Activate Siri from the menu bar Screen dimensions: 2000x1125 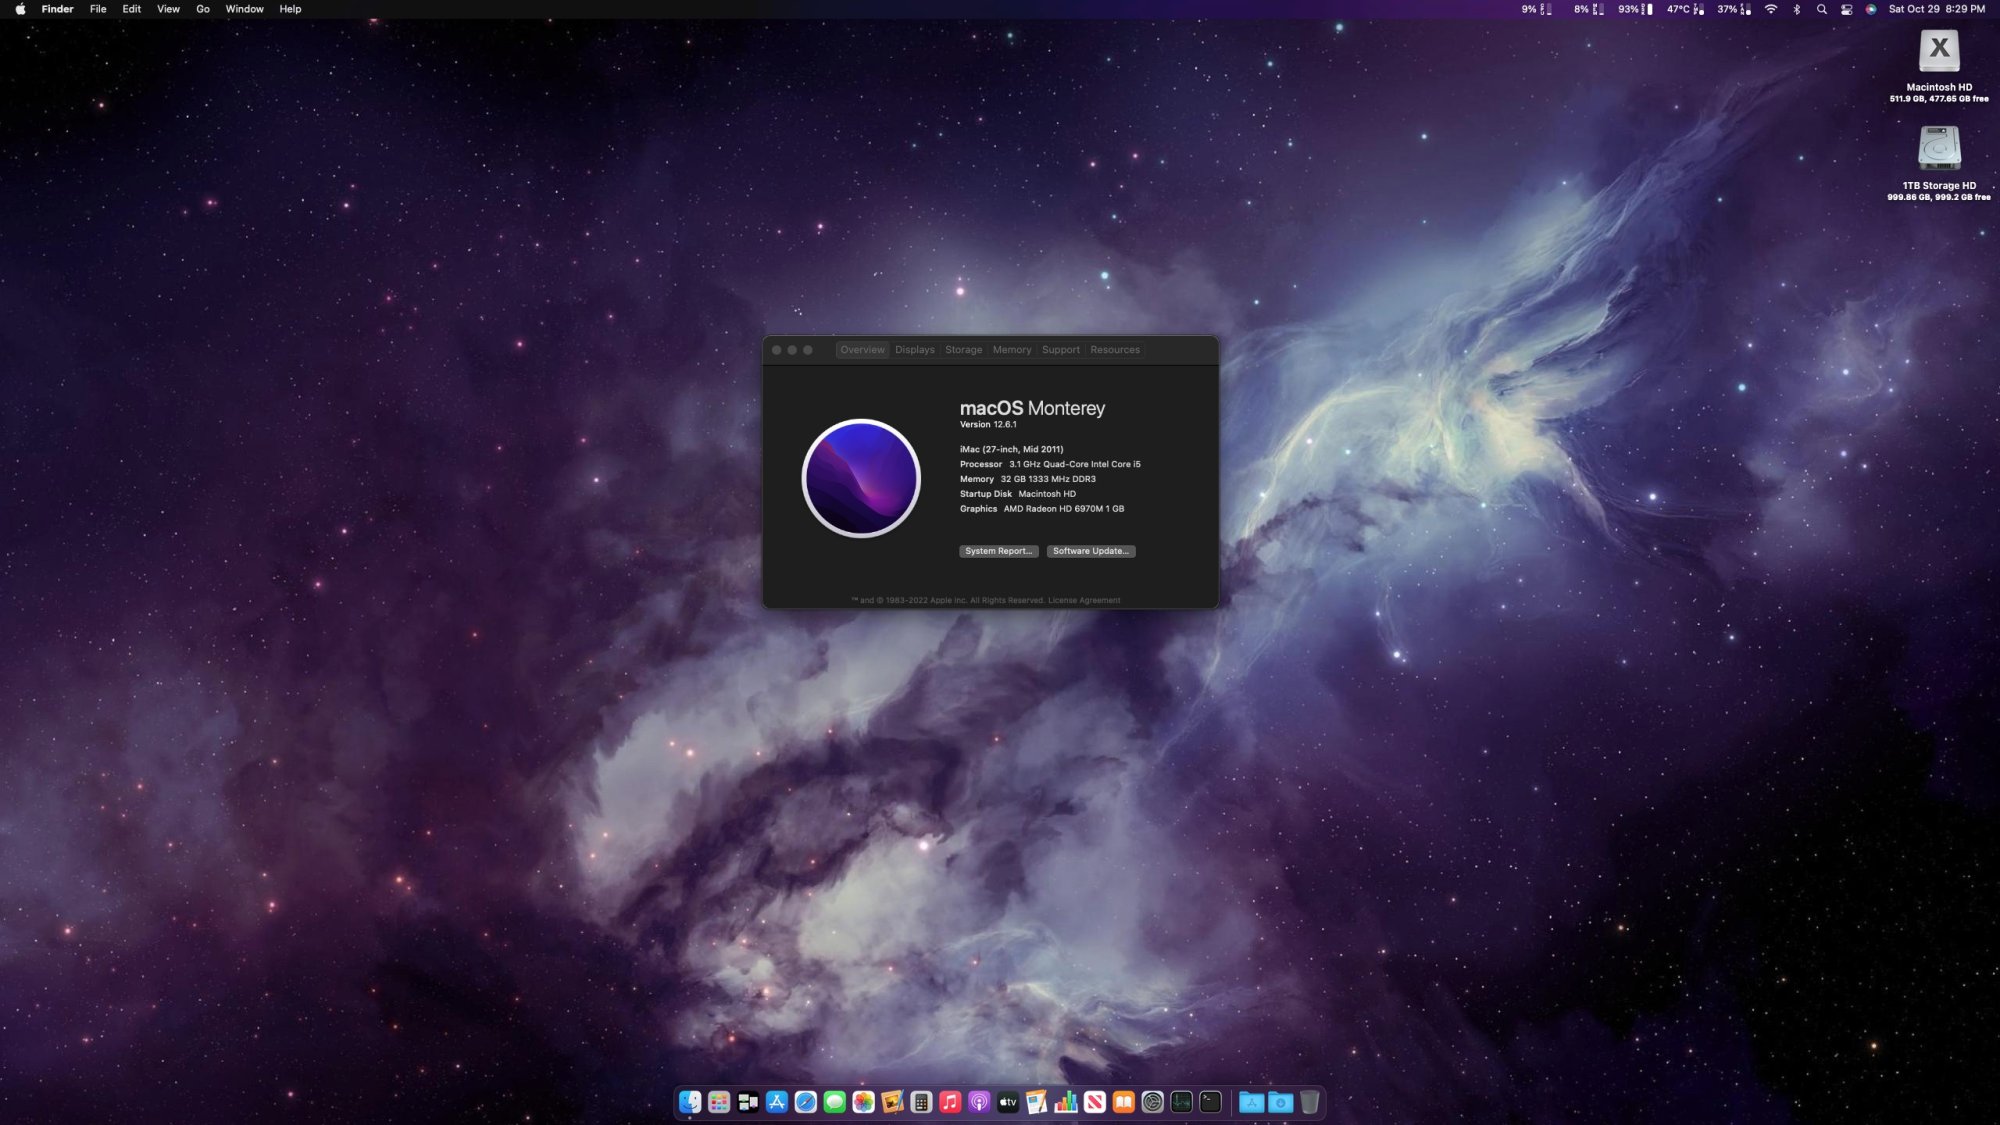[x=1870, y=9]
